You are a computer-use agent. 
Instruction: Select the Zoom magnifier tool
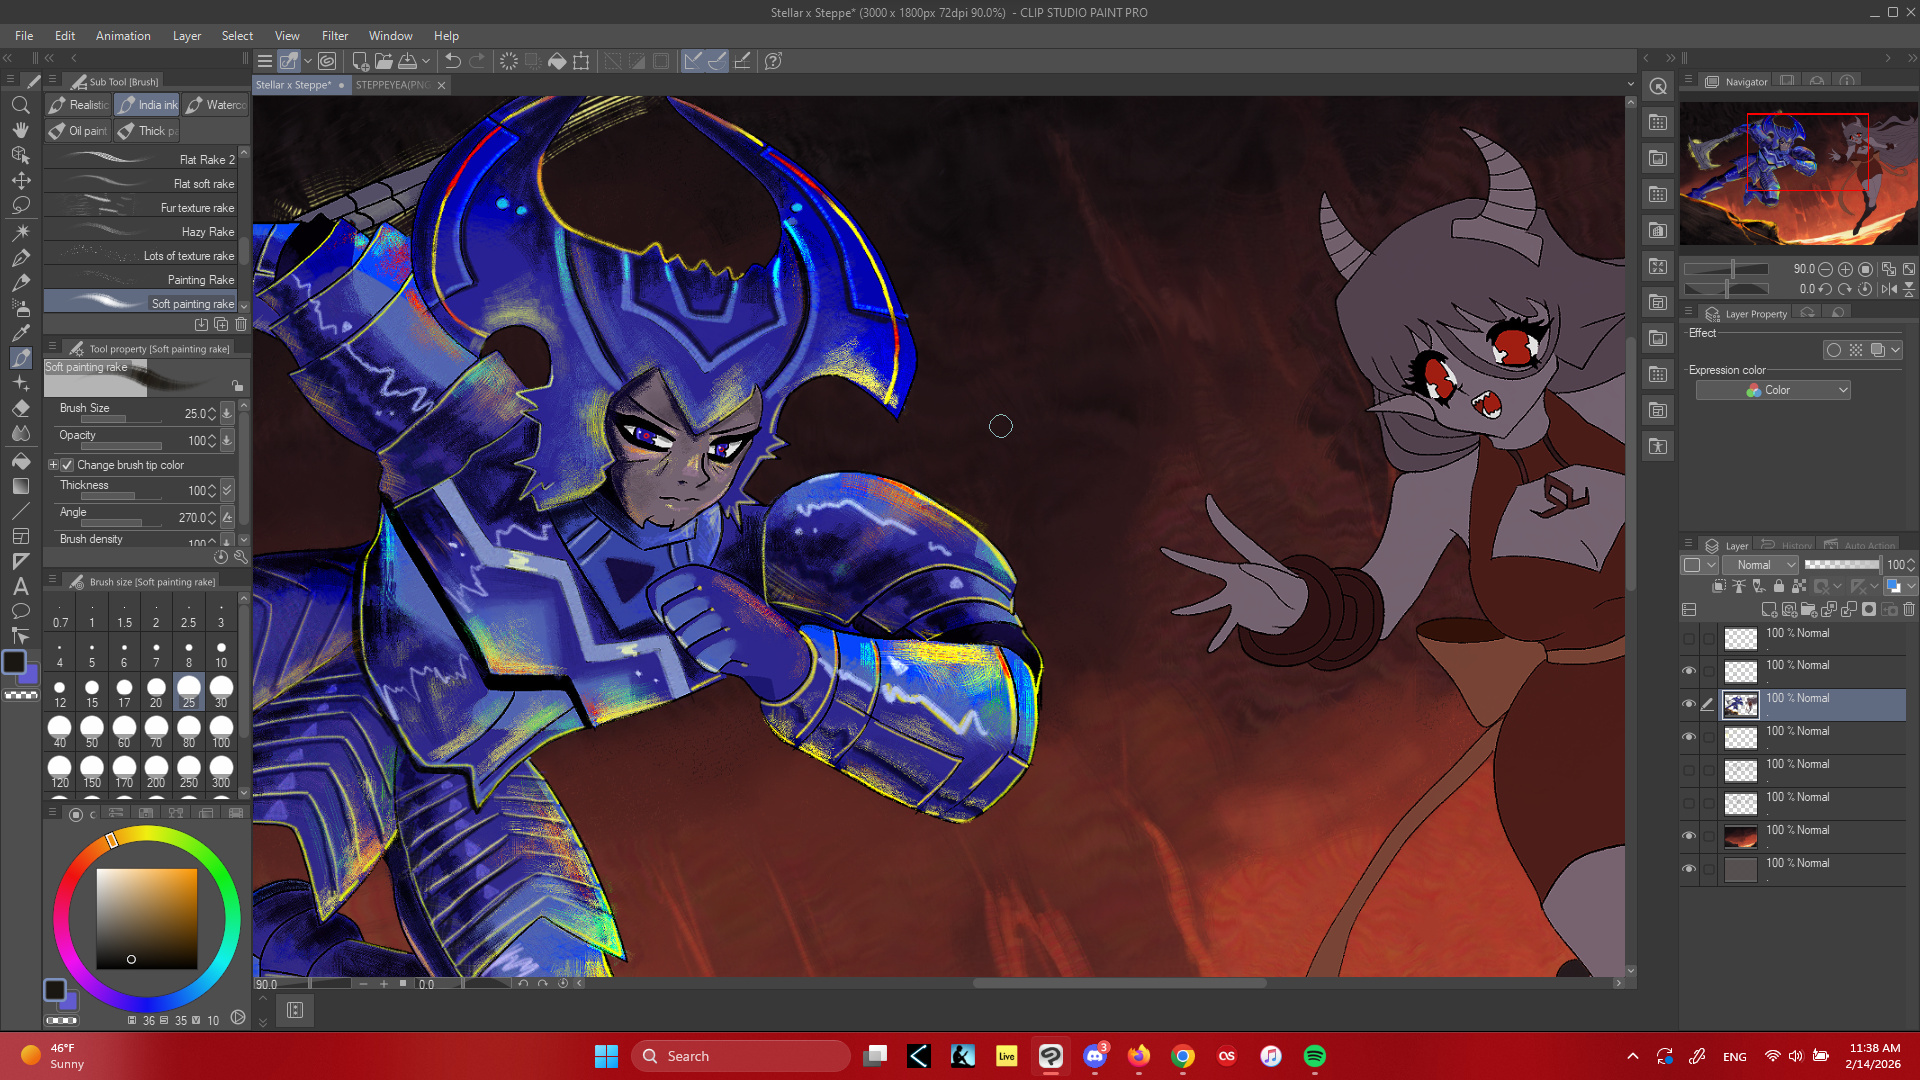[x=21, y=105]
